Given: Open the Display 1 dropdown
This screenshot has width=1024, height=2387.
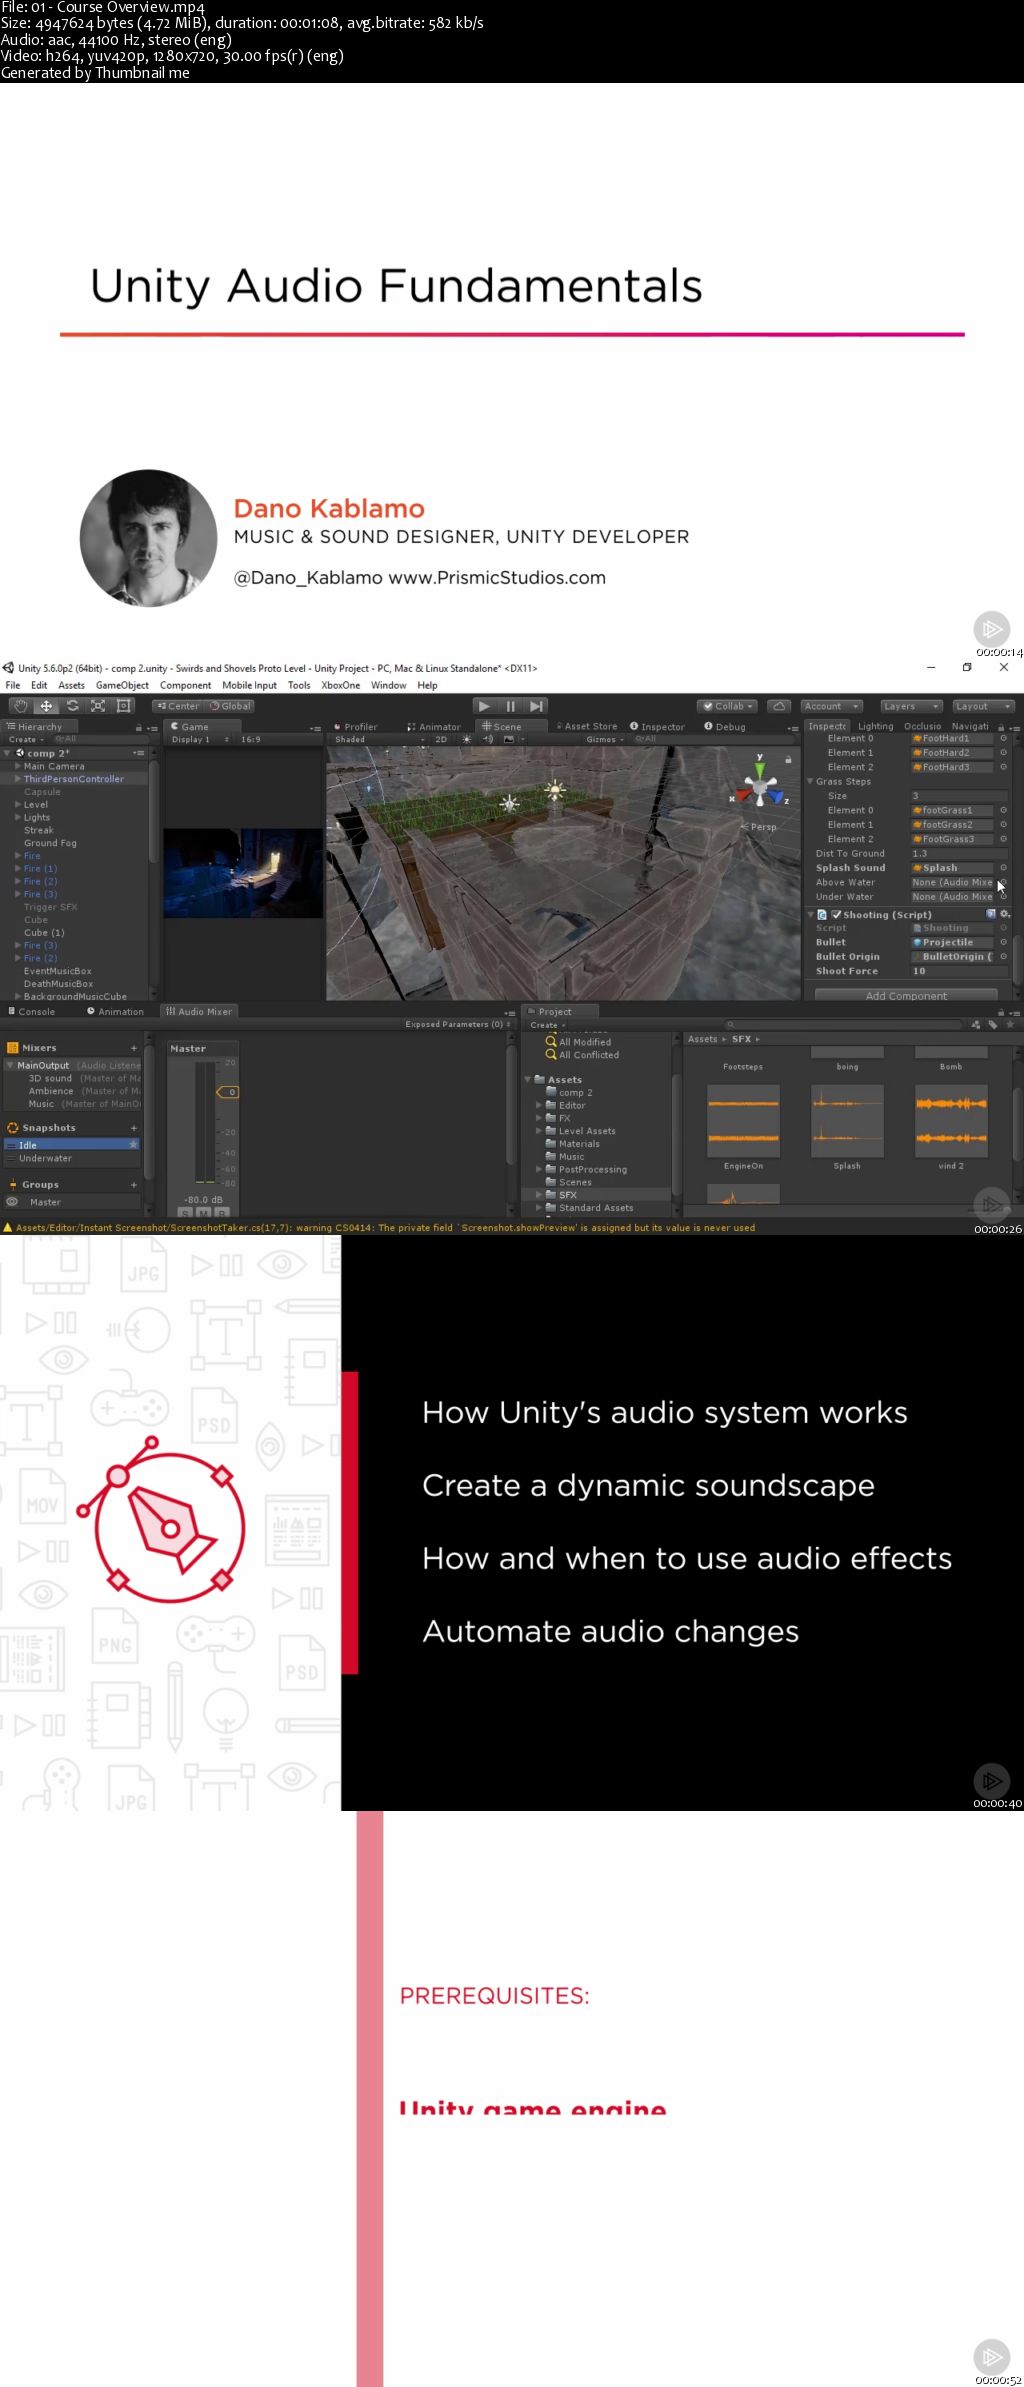Looking at the screenshot, I should coord(200,740).
